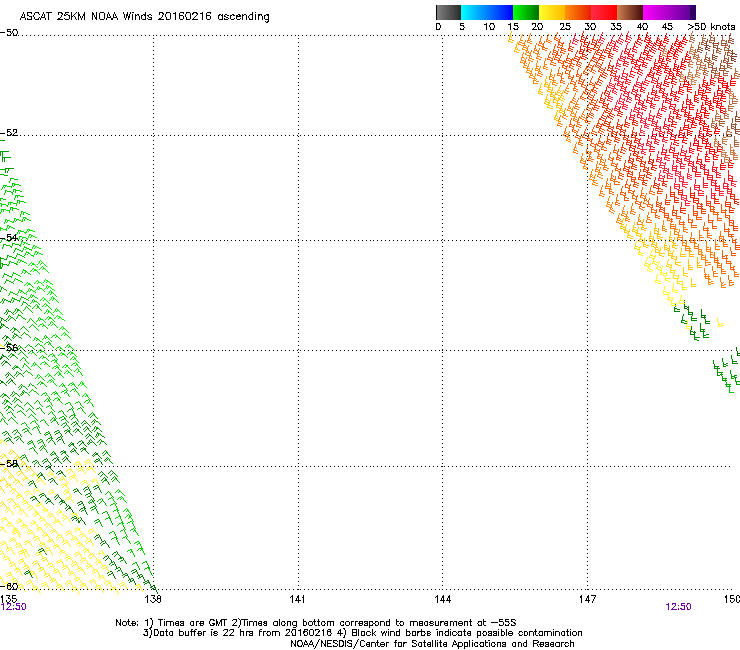Viewport: 740px width, 650px height.
Task: Click the -58 latitude label
Action: [x=9, y=464]
